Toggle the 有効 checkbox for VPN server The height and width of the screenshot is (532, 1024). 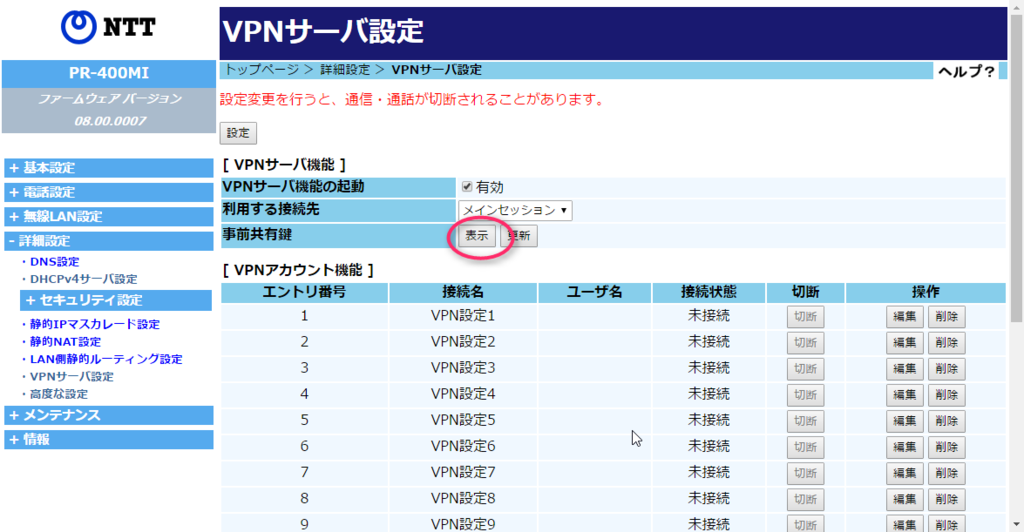click(467, 187)
